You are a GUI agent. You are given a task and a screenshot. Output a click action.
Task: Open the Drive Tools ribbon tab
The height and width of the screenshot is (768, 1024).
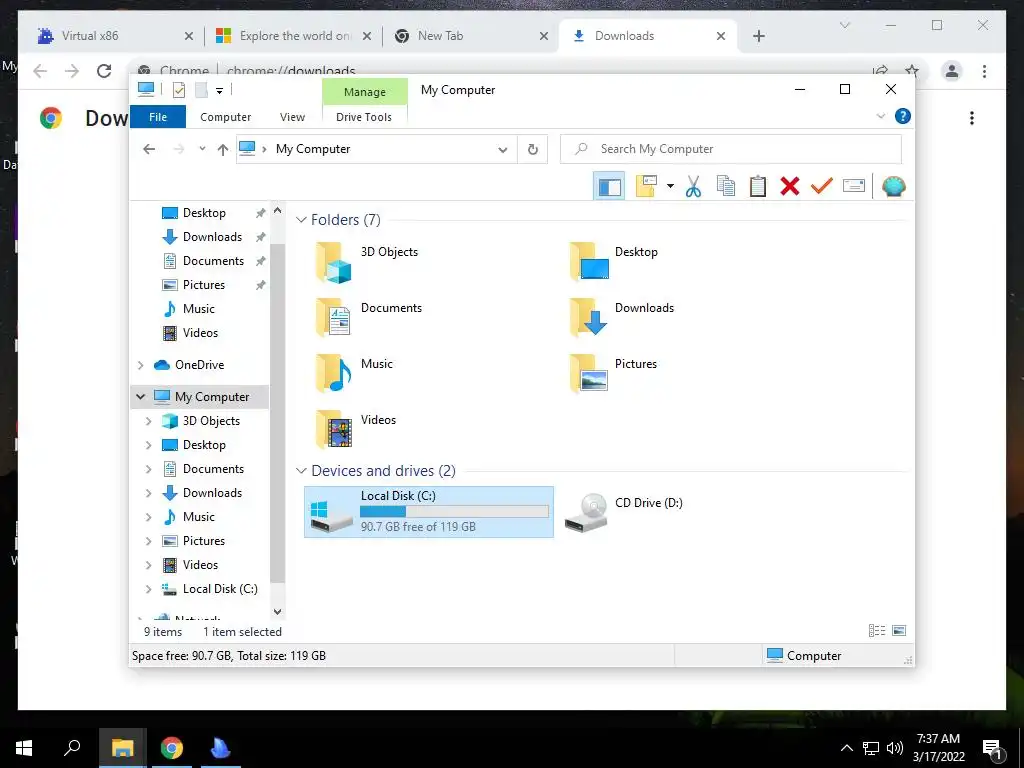coord(364,117)
